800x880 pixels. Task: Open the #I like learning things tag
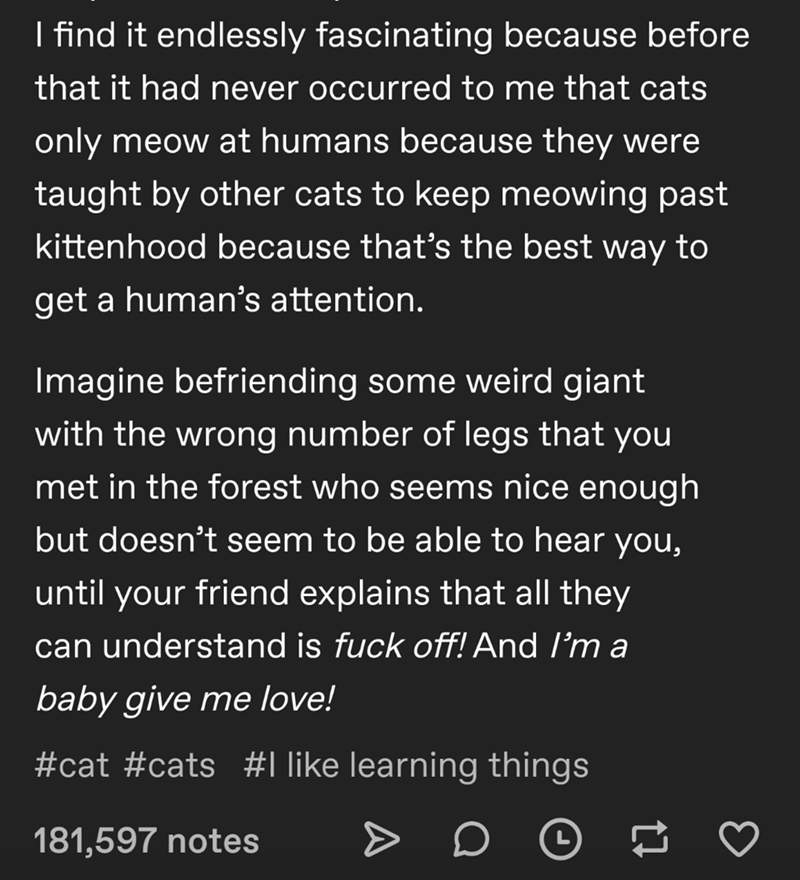tap(416, 767)
